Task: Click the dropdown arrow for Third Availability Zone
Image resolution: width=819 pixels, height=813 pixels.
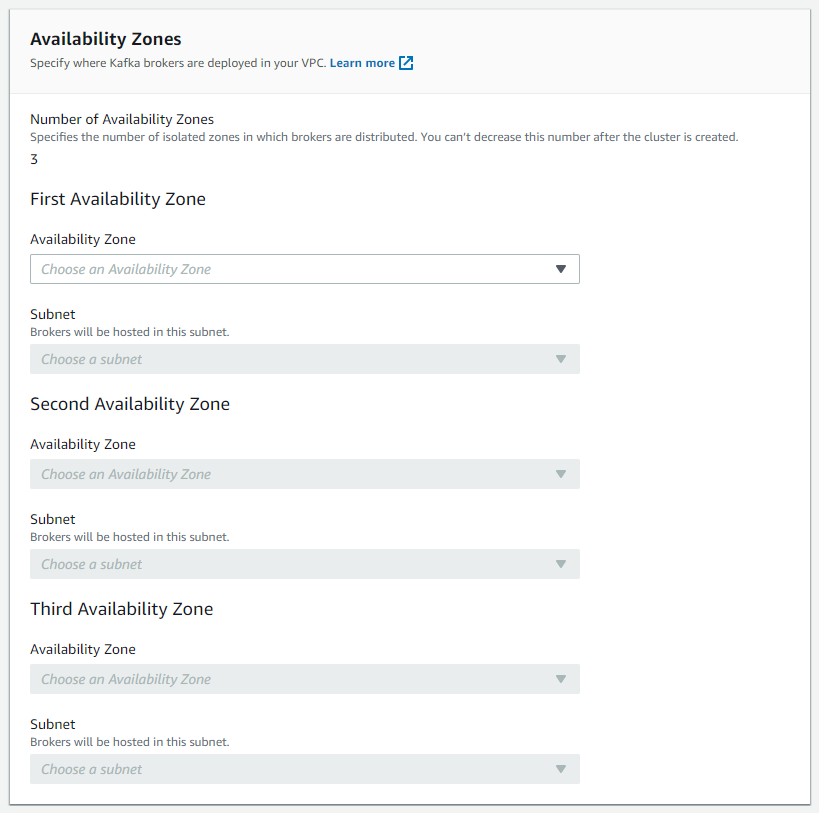Action: 561,679
